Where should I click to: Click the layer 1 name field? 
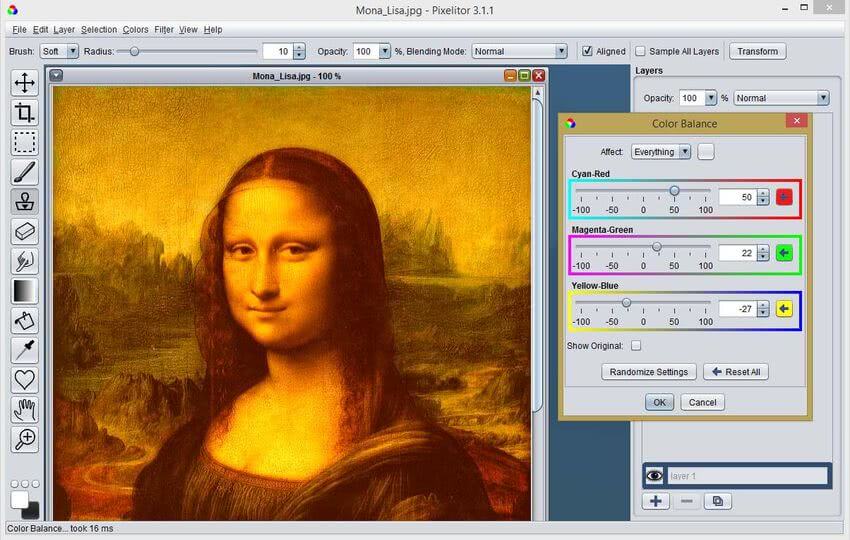pyautogui.click(x=747, y=475)
